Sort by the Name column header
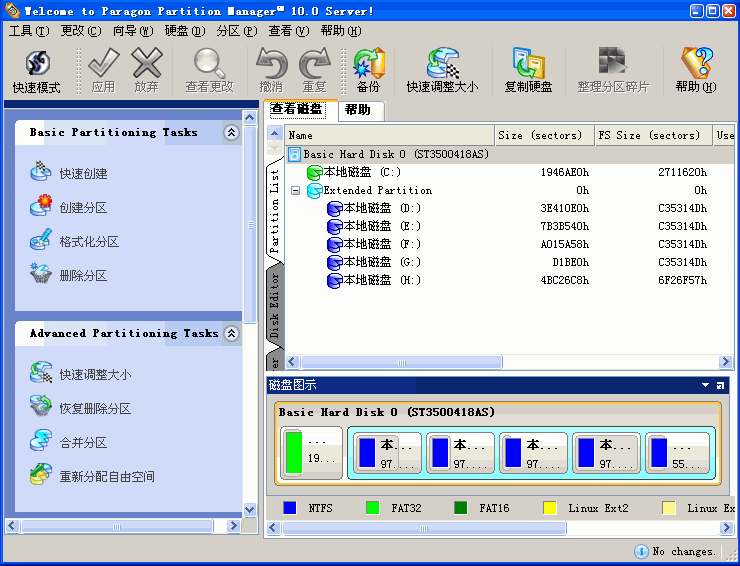Image resolution: width=740 pixels, height=566 pixels. (389, 135)
